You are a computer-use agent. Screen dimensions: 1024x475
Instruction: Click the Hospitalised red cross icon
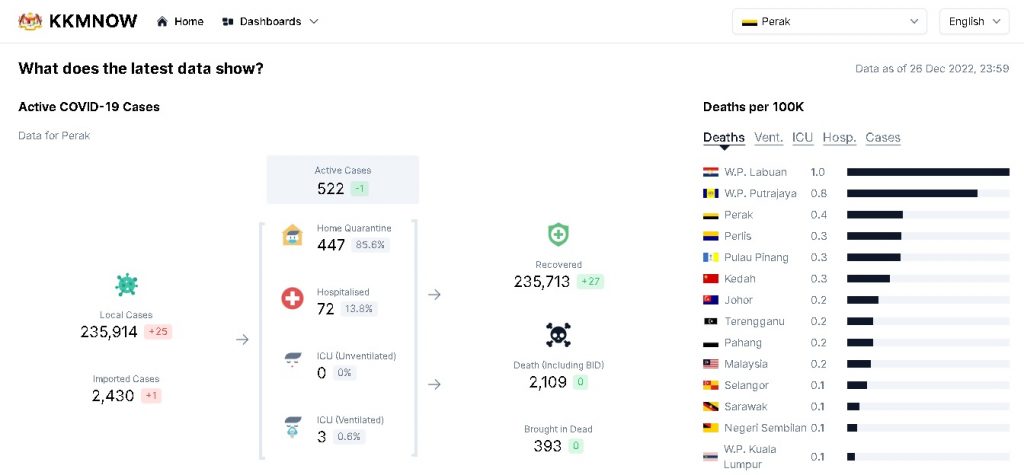(x=292, y=298)
